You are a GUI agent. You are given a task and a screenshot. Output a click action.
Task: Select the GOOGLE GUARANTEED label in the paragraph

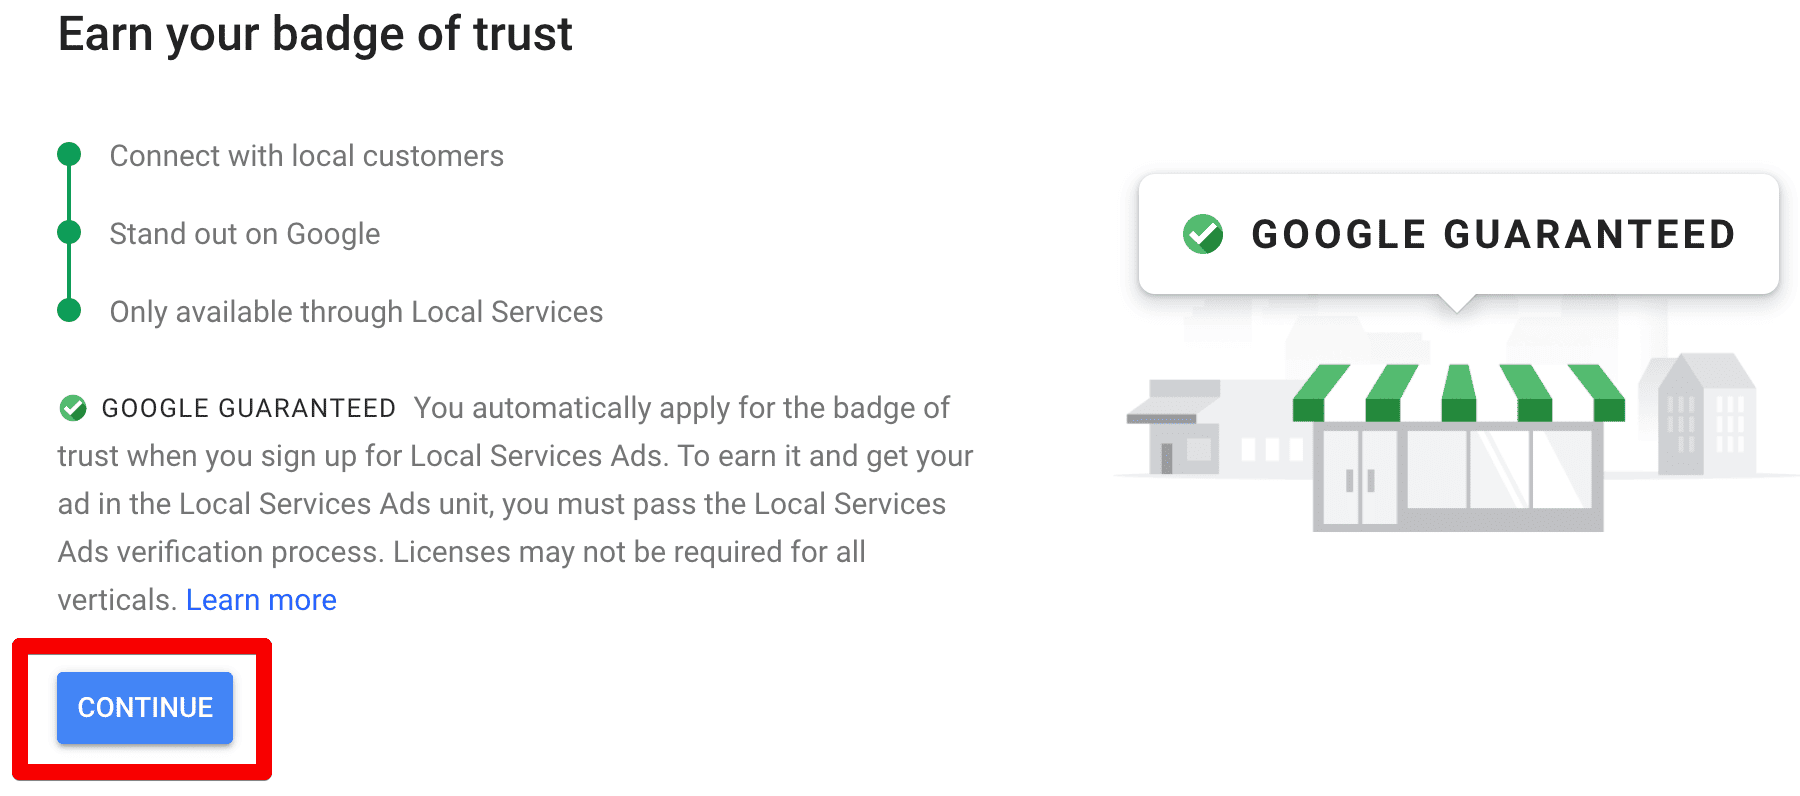248,407
